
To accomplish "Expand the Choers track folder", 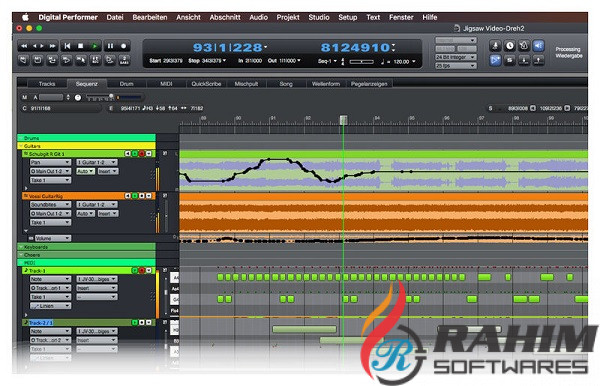I will [x=21, y=255].
